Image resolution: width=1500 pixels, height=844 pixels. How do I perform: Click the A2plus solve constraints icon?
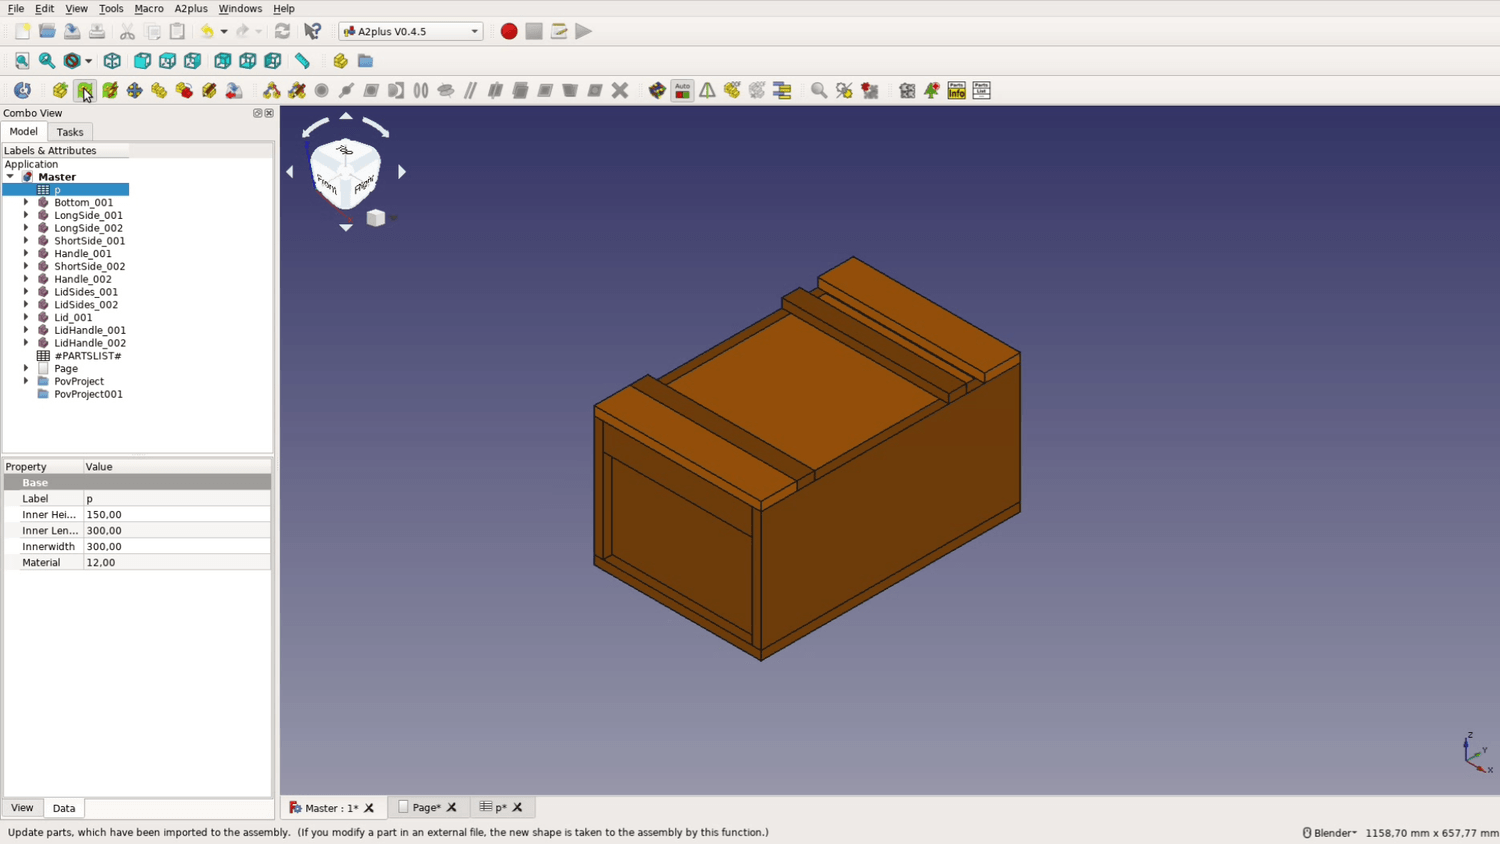pyautogui.click(x=657, y=91)
